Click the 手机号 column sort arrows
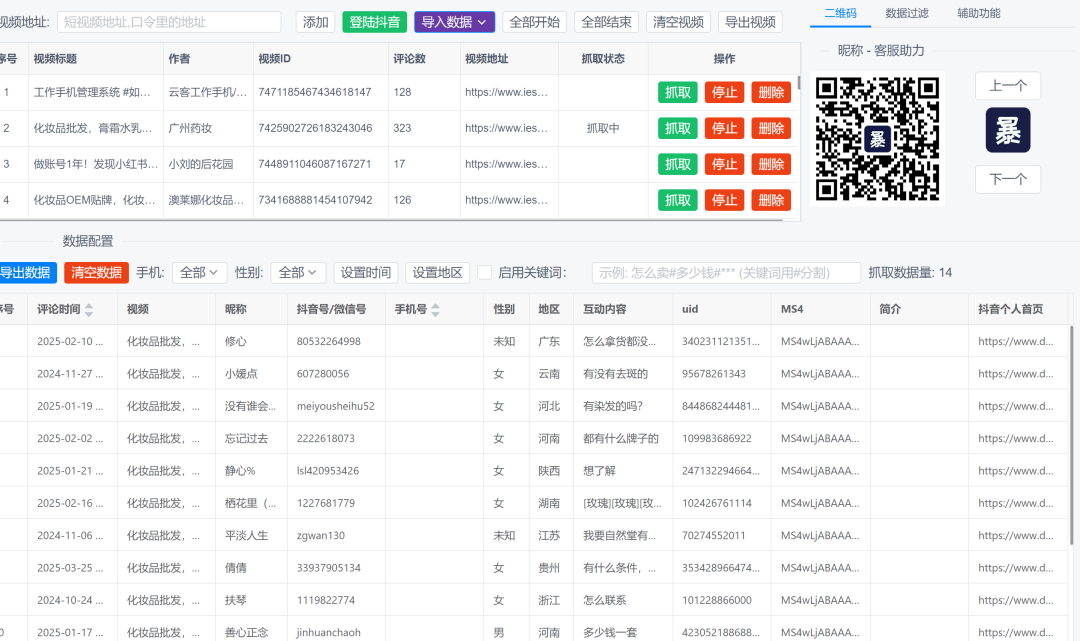Image resolution: width=1080 pixels, height=641 pixels. 436,310
